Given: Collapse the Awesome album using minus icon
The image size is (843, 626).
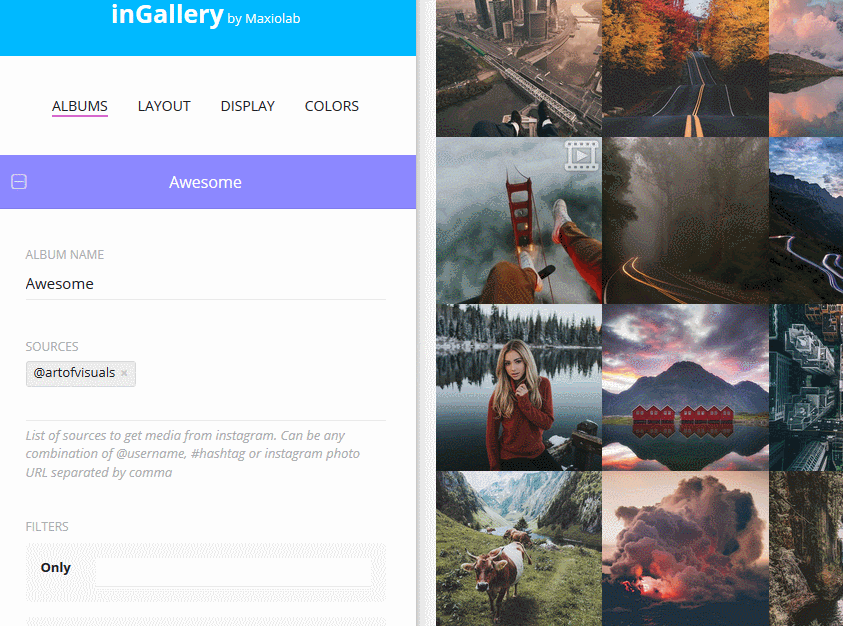Looking at the screenshot, I should point(19,182).
